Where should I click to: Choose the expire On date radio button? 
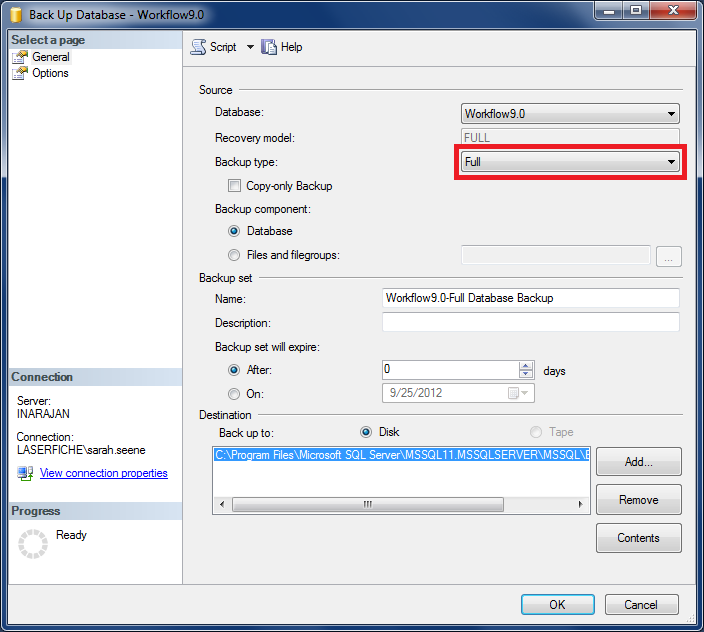235,394
